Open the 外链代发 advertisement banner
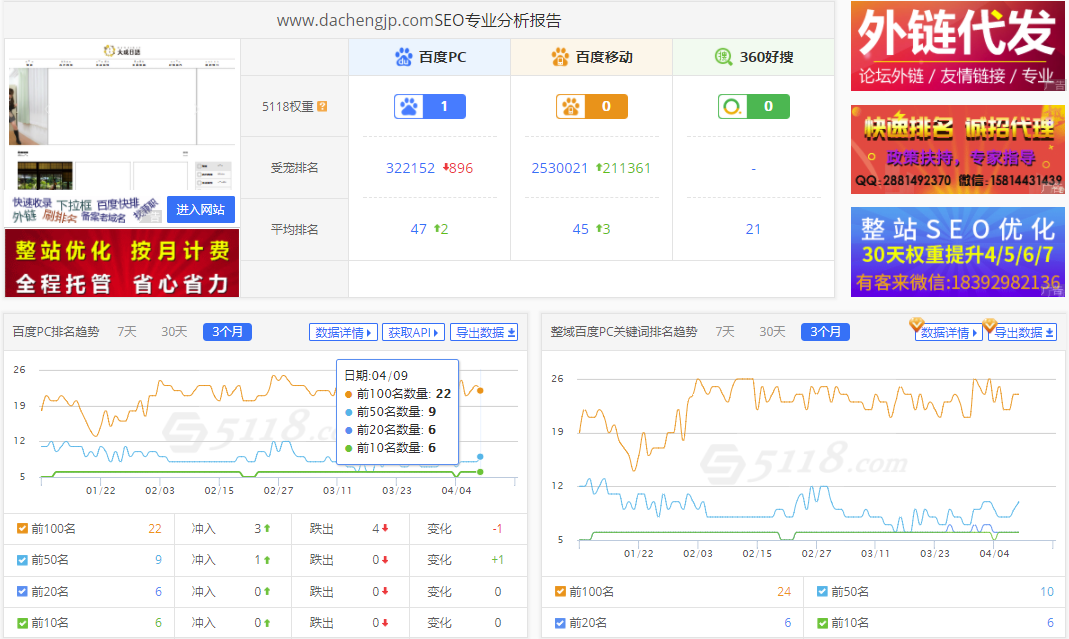The width and height of the screenshot is (1069, 639). 957,46
